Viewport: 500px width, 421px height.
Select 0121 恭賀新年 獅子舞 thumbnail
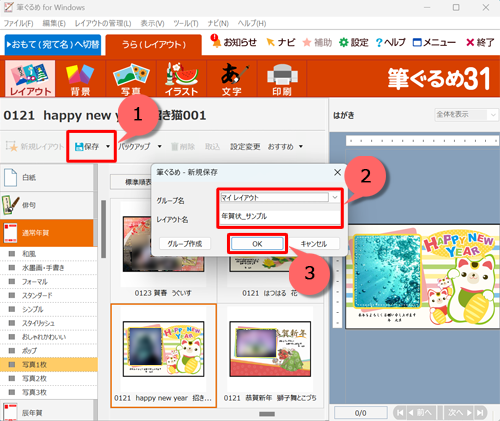coord(270,355)
